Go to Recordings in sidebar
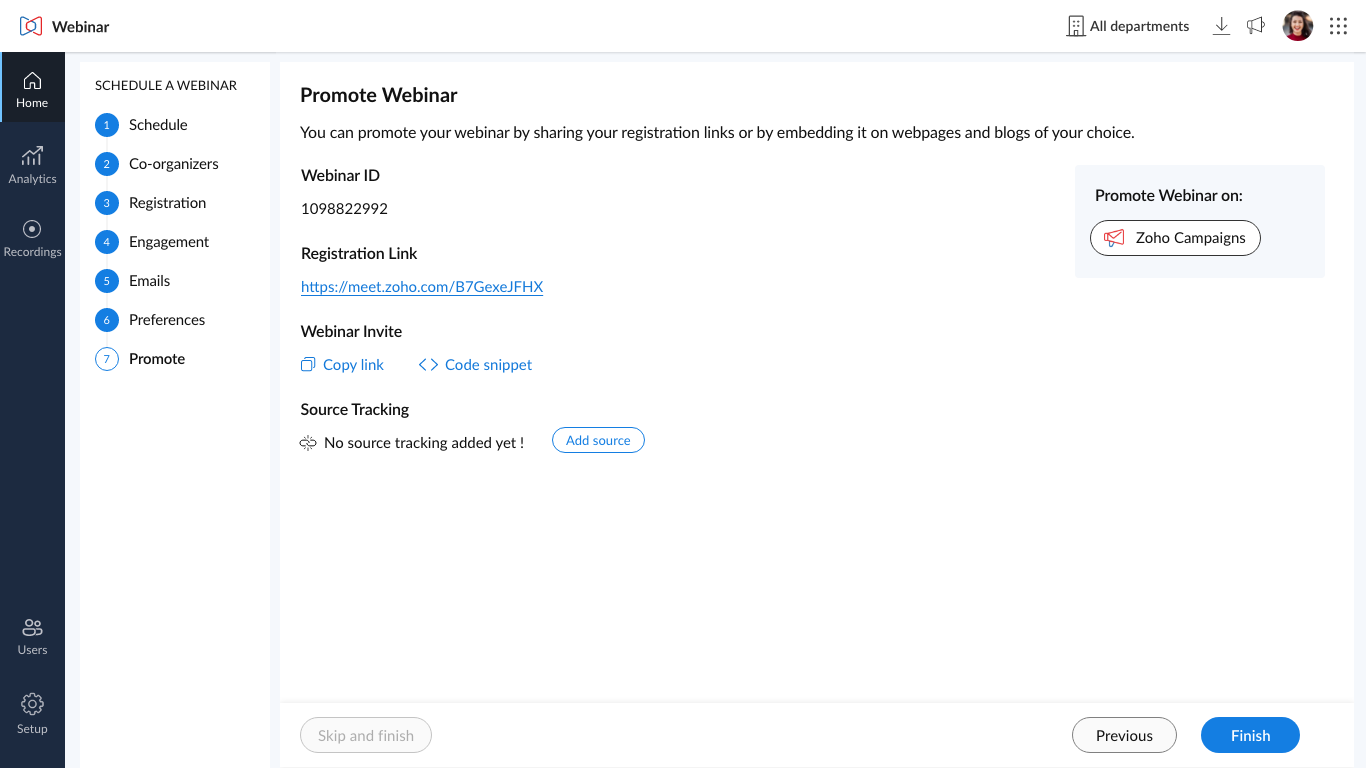This screenshot has height=768, width=1366. tap(32, 238)
